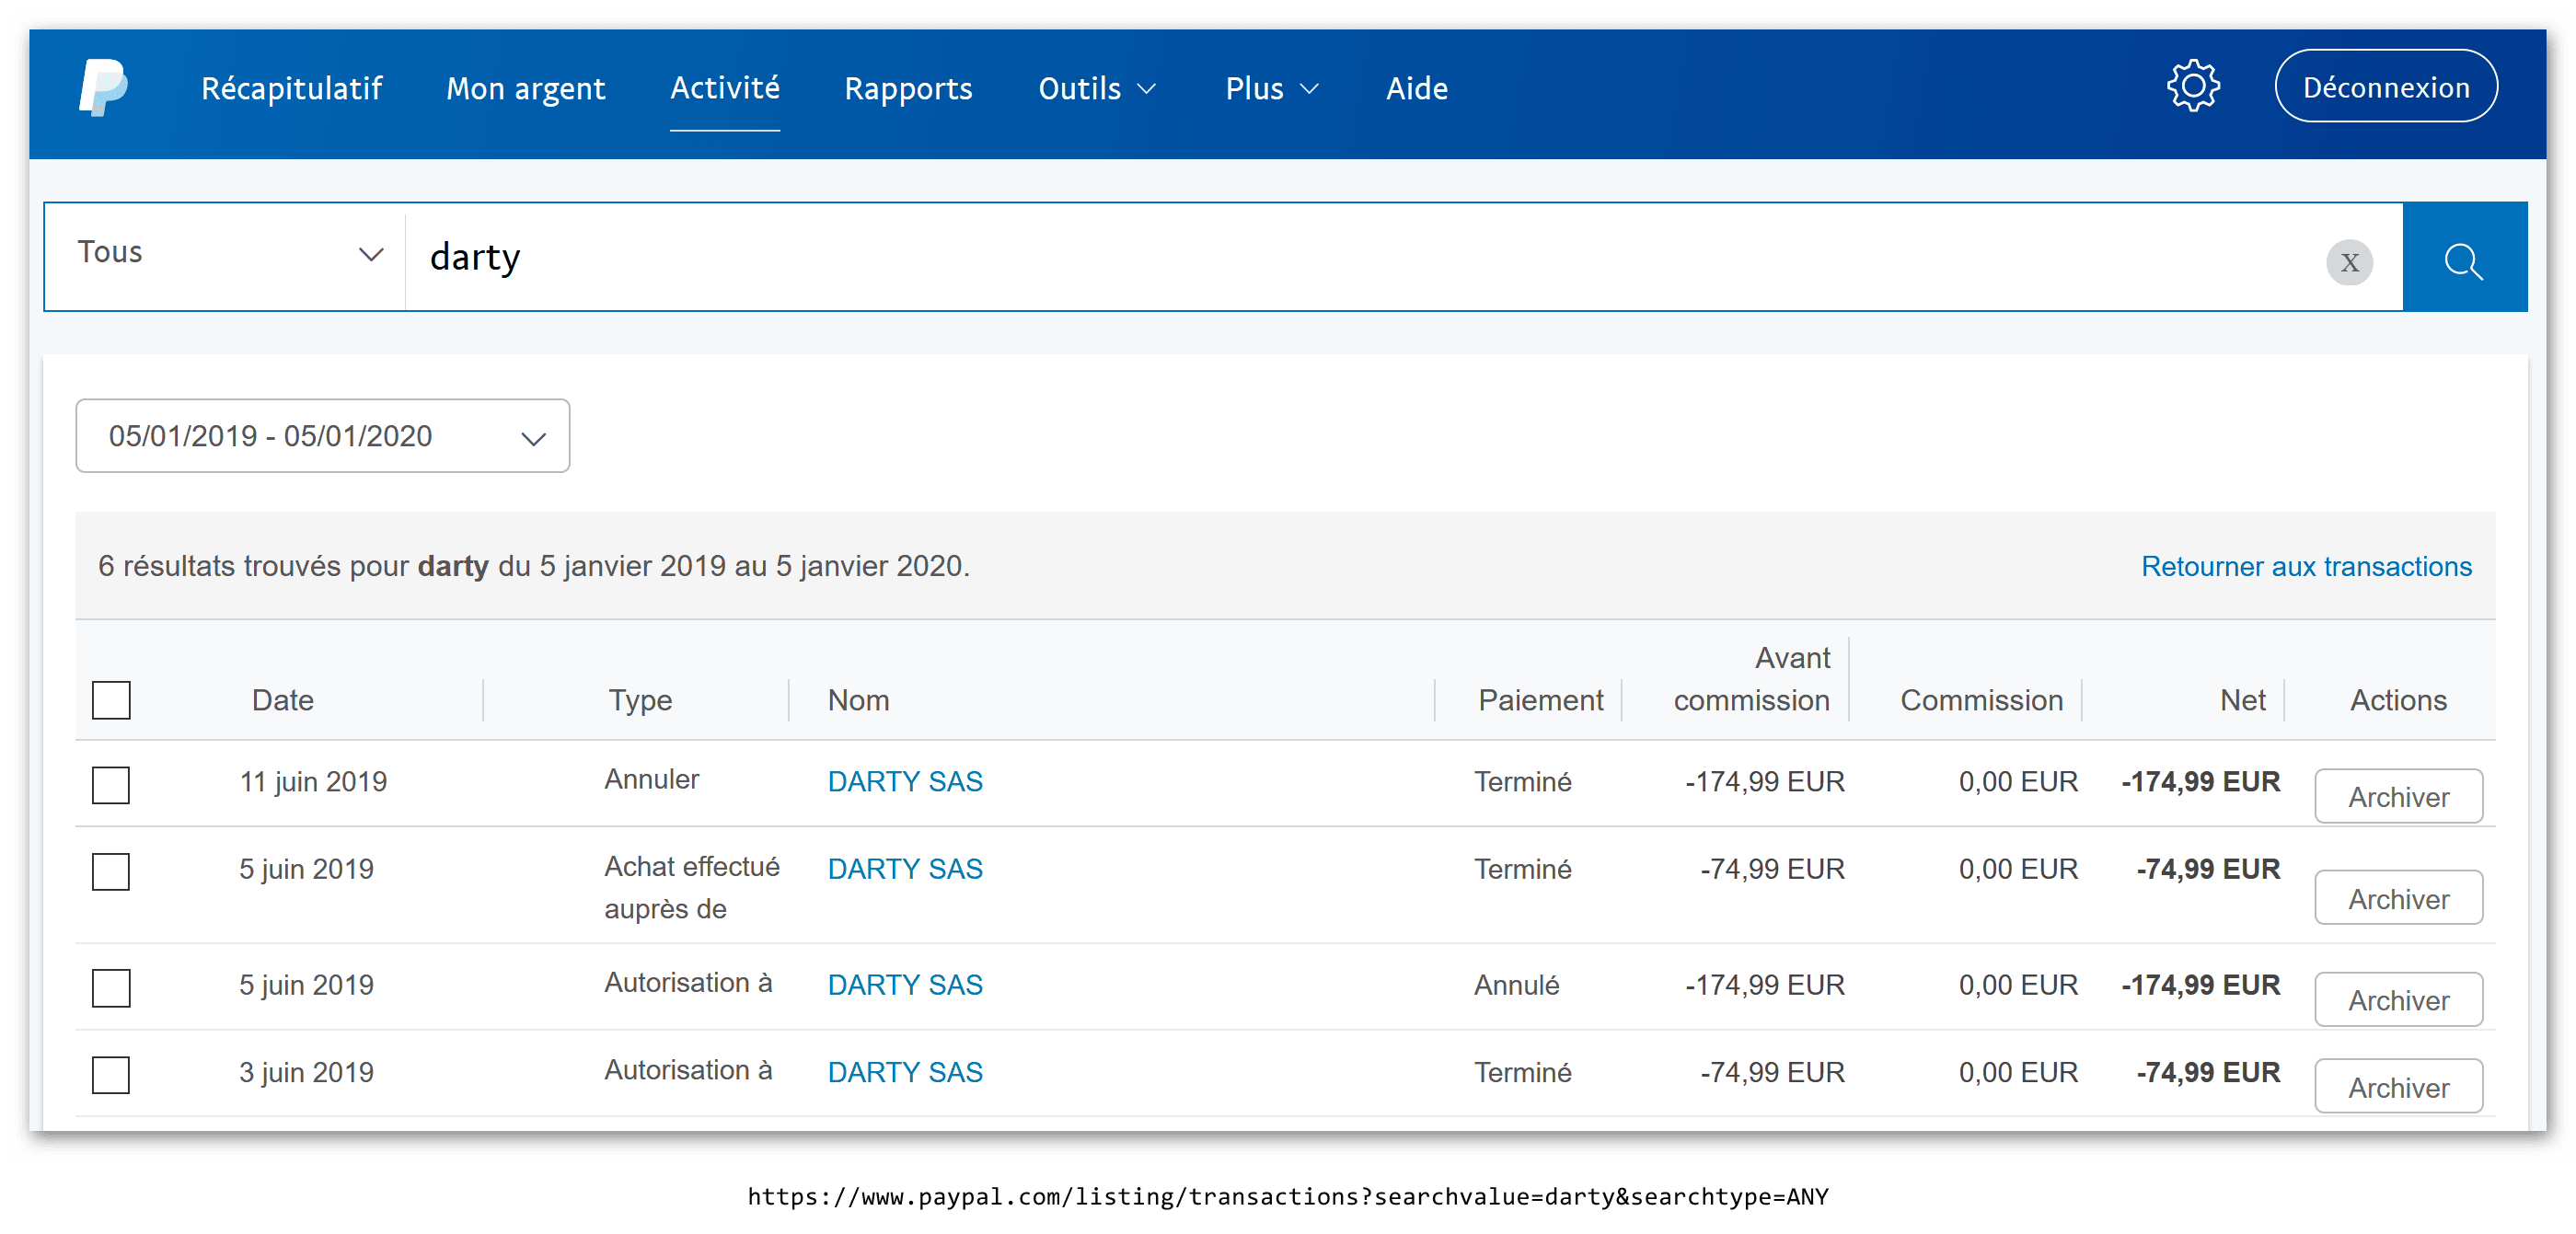Open the settings gear icon
Viewport: 2576px width, 1234px height.
pyautogui.click(x=2193, y=87)
